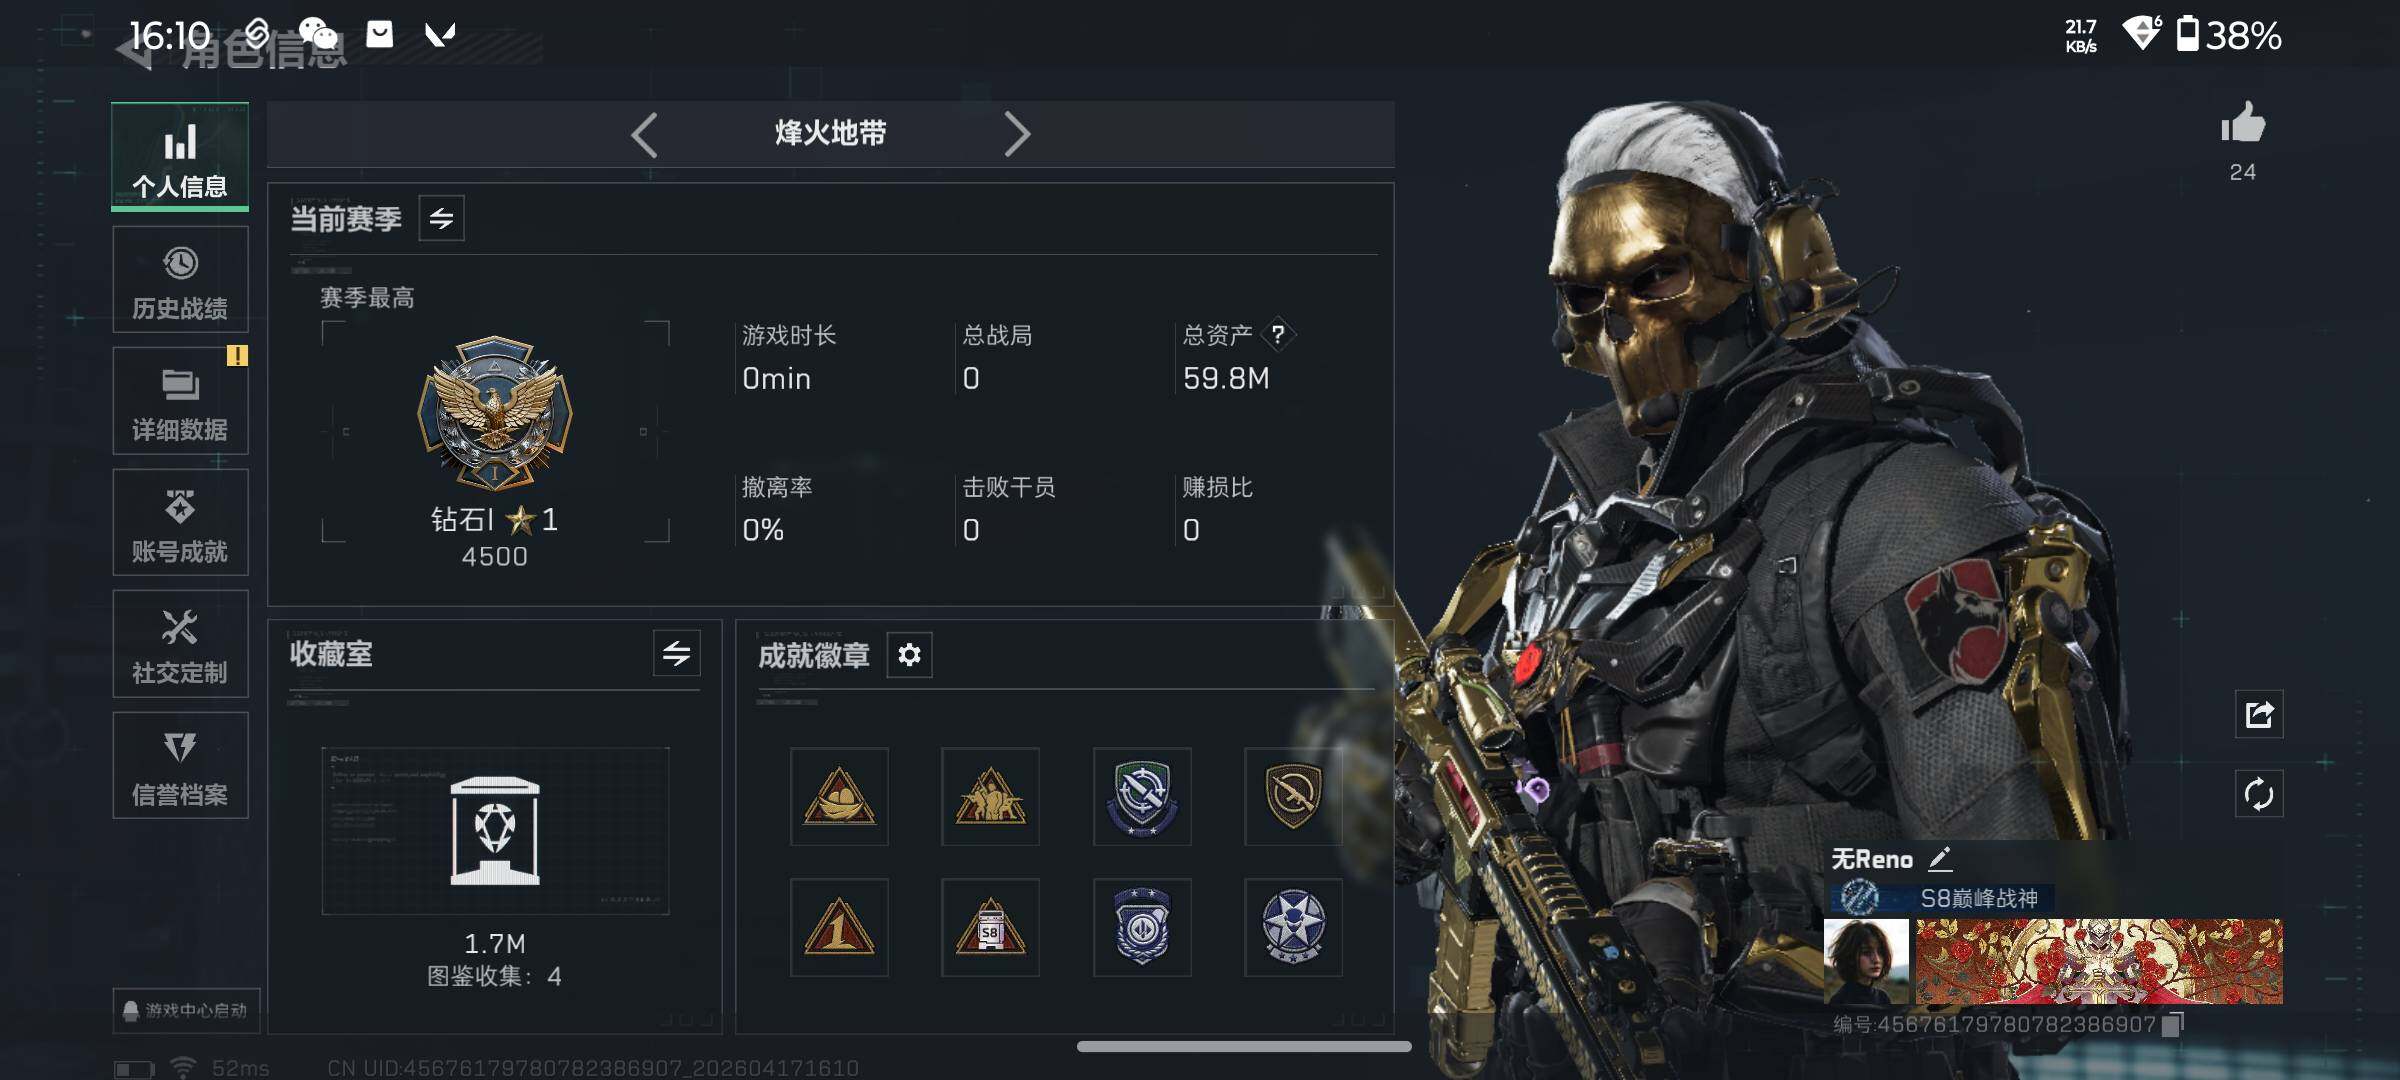Click the pencil icon next to 无Reno
2400x1080 pixels.
[1940, 859]
